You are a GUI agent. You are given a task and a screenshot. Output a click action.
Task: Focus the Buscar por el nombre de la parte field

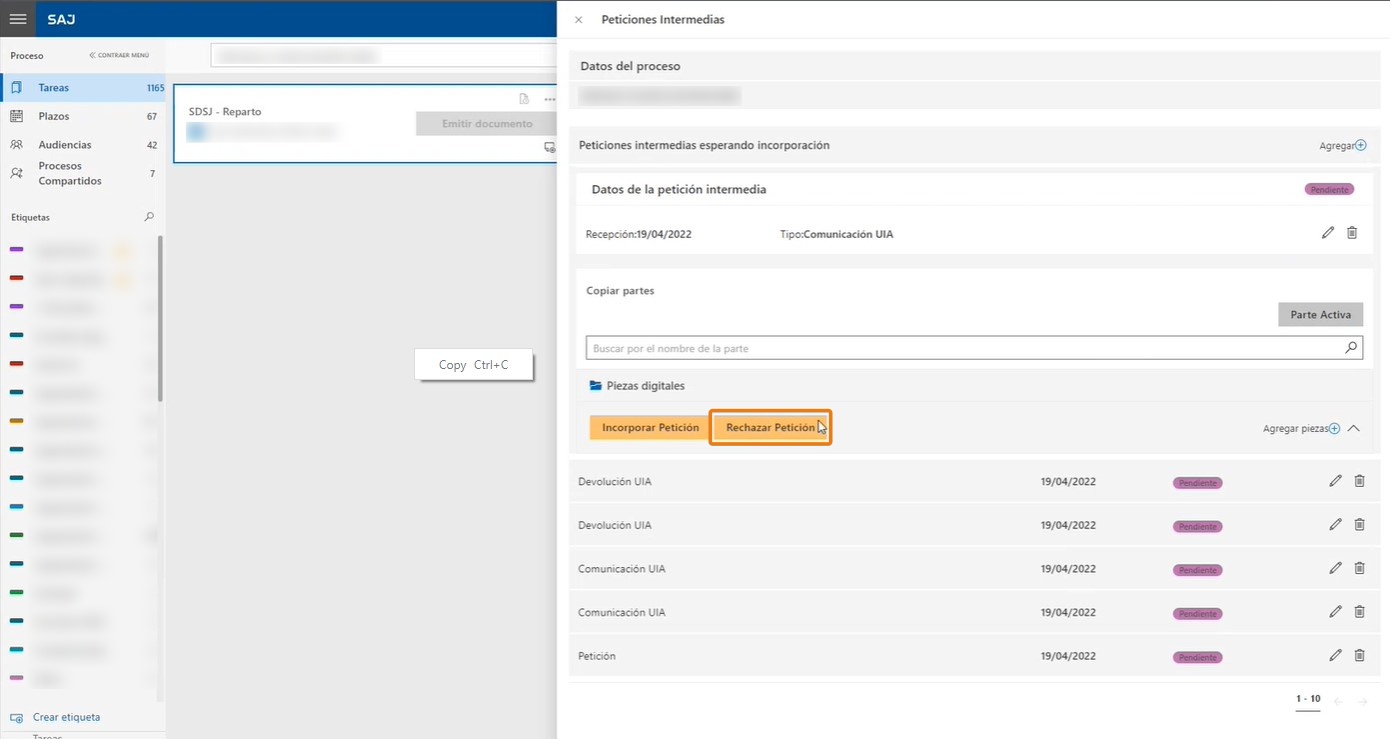[x=974, y=348]
